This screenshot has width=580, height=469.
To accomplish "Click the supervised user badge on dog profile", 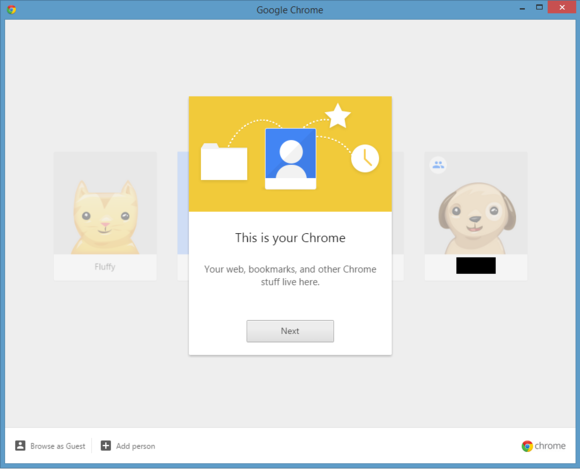I will coord(438,165).
